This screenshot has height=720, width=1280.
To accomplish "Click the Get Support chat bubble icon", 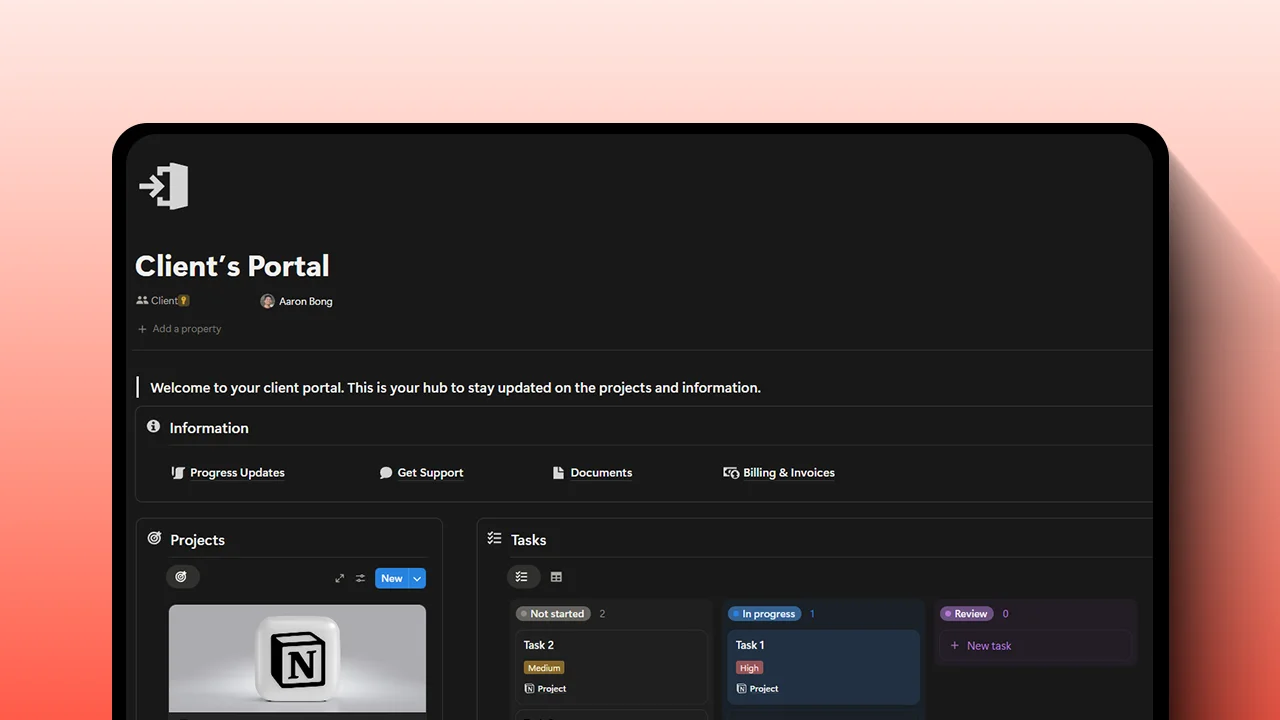I will coord(386,473).
